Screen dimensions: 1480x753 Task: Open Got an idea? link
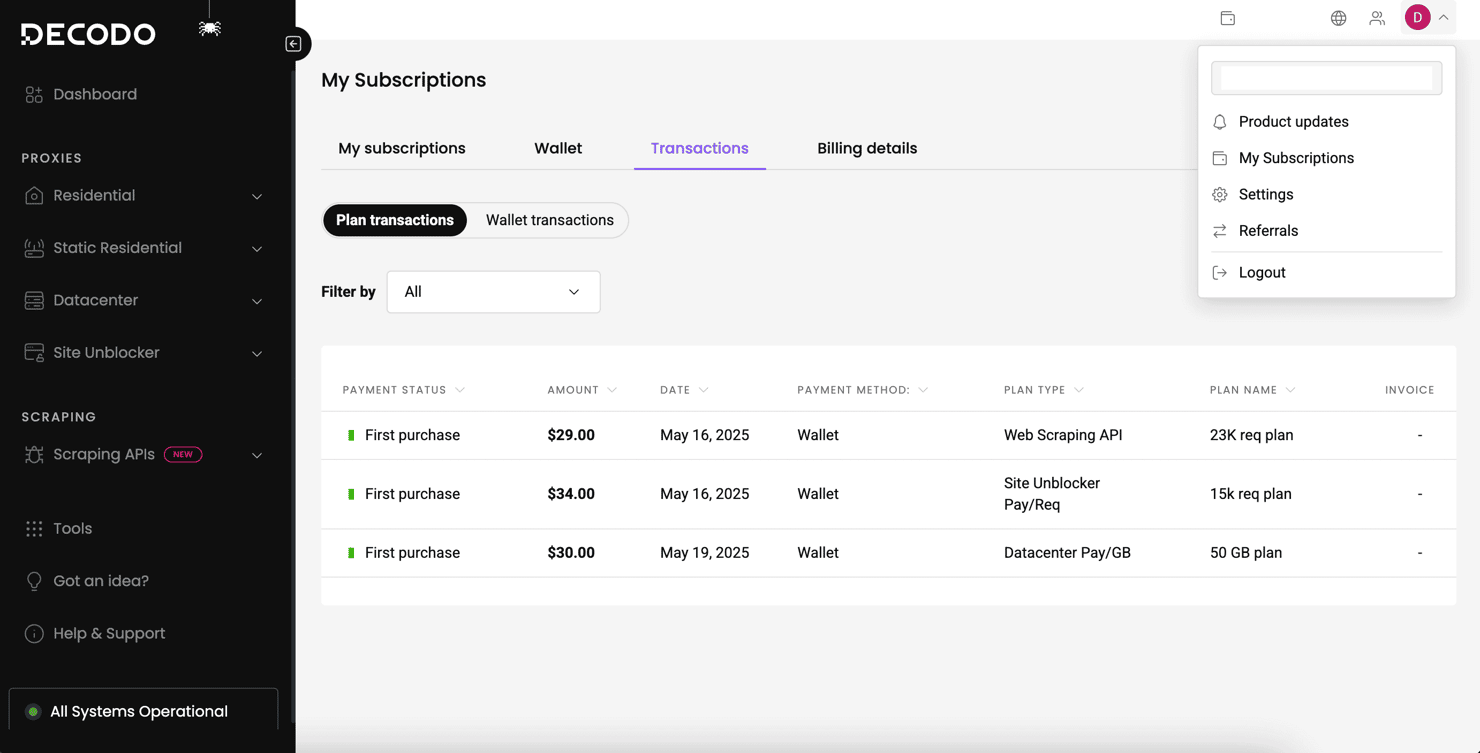pos(101,581)
